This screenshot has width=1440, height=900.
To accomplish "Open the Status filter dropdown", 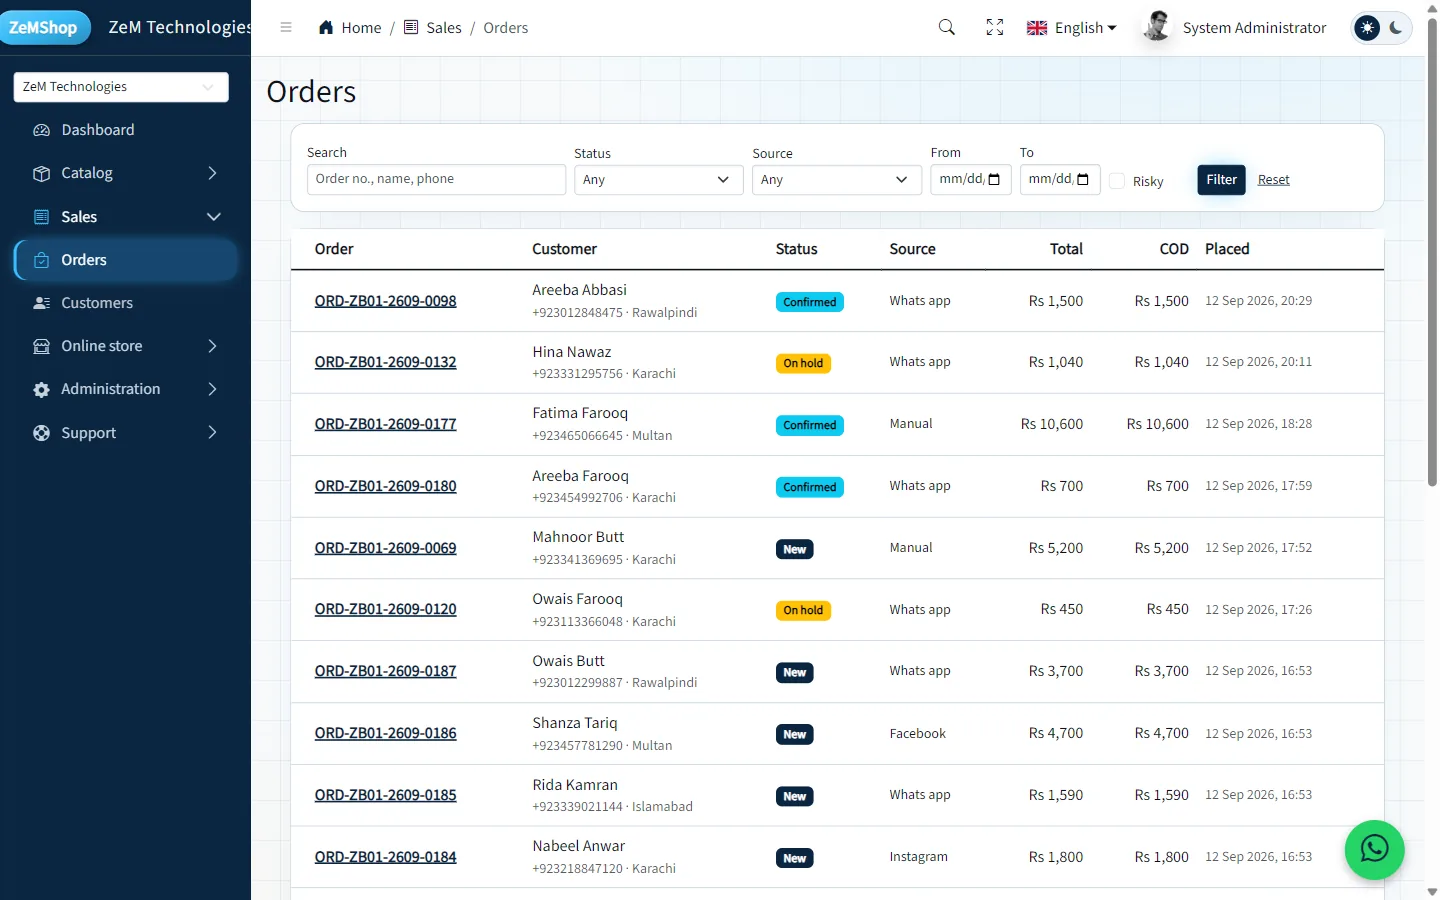I will click(x=658, y=180).
